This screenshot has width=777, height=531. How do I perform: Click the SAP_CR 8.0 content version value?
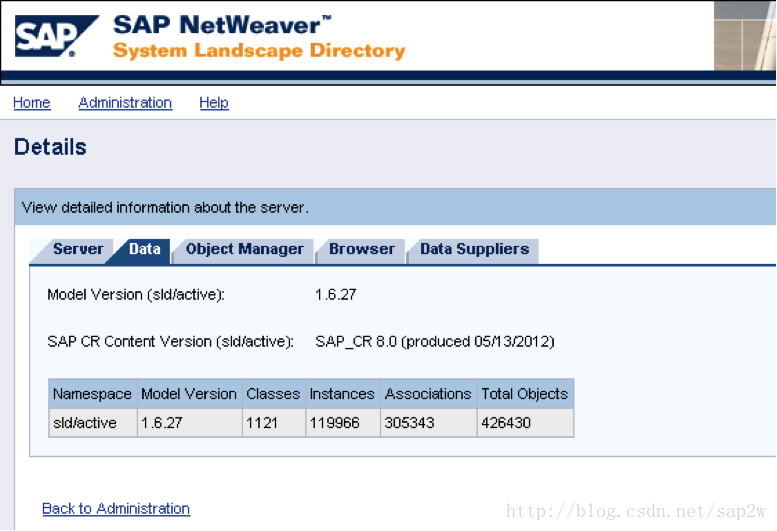tap(435, 342)
